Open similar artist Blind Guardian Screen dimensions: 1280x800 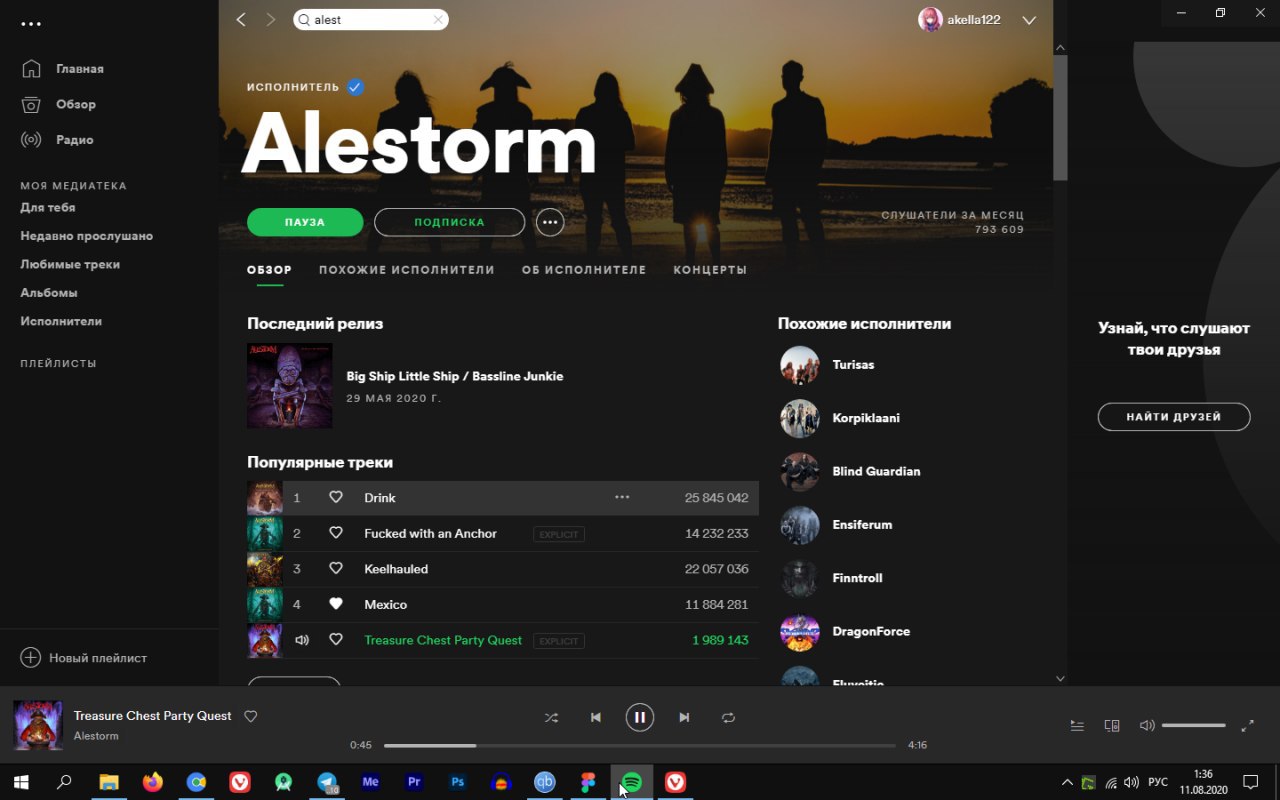pos(876,471)
